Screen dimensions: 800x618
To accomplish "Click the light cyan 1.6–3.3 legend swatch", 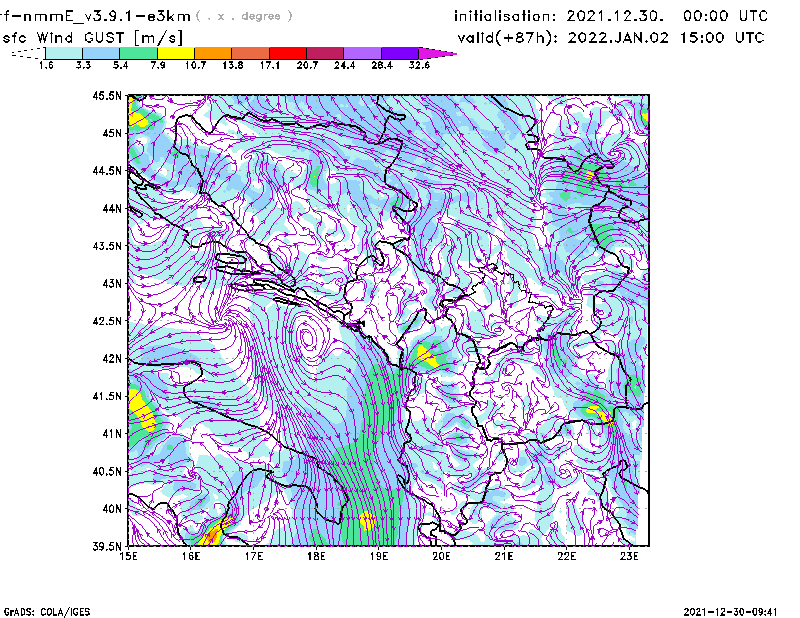I will (64, 53).
